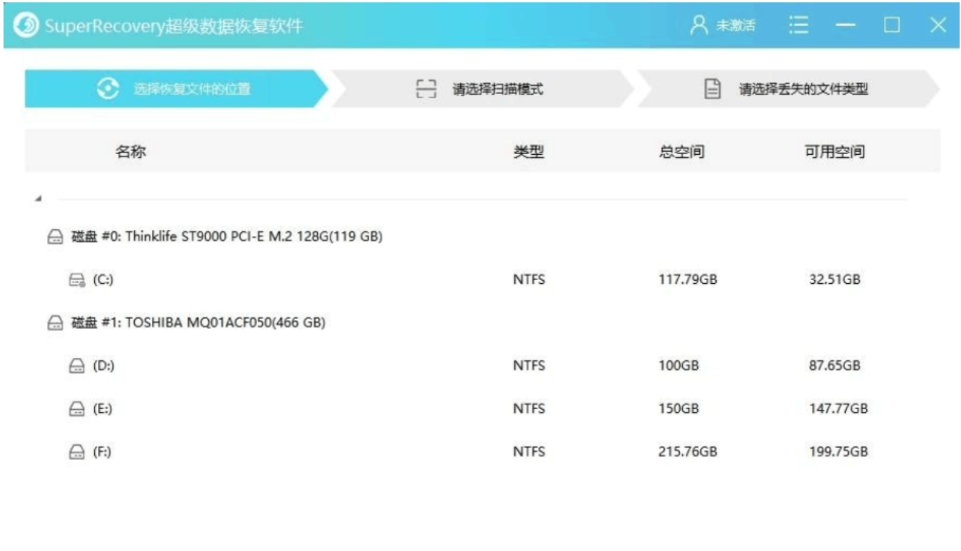Open the hamburger list menu icon

tap(798, 26)
